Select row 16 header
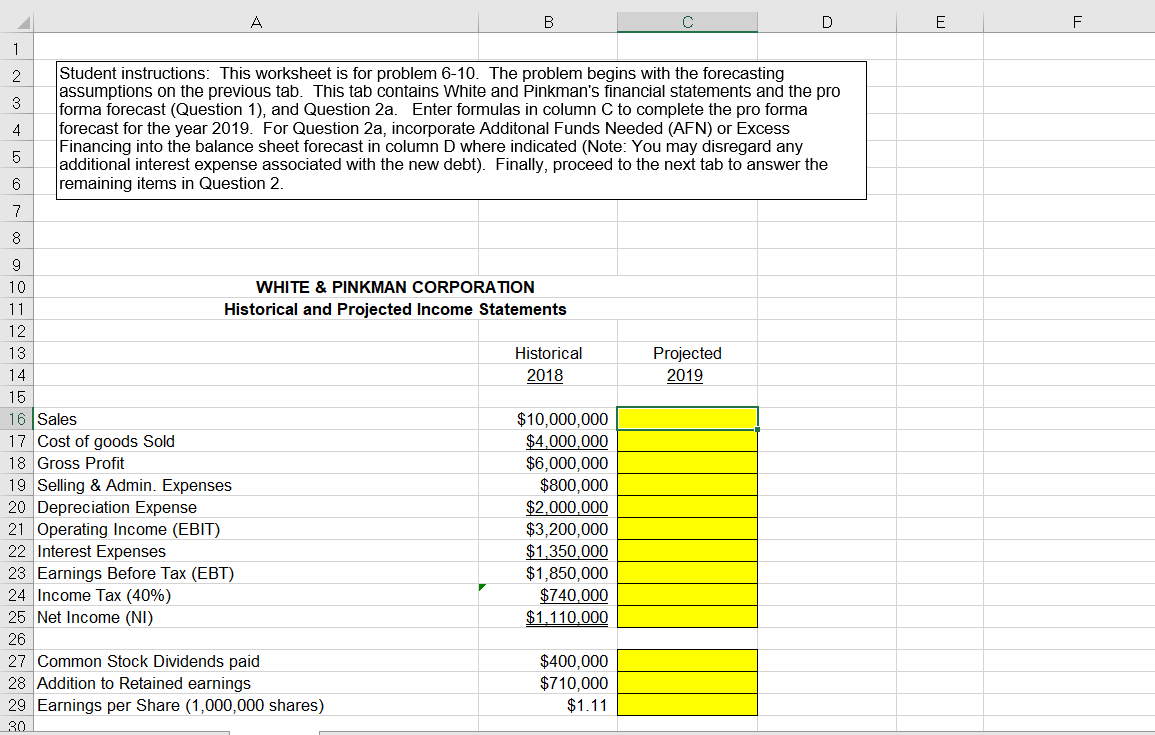 point(16,419)
